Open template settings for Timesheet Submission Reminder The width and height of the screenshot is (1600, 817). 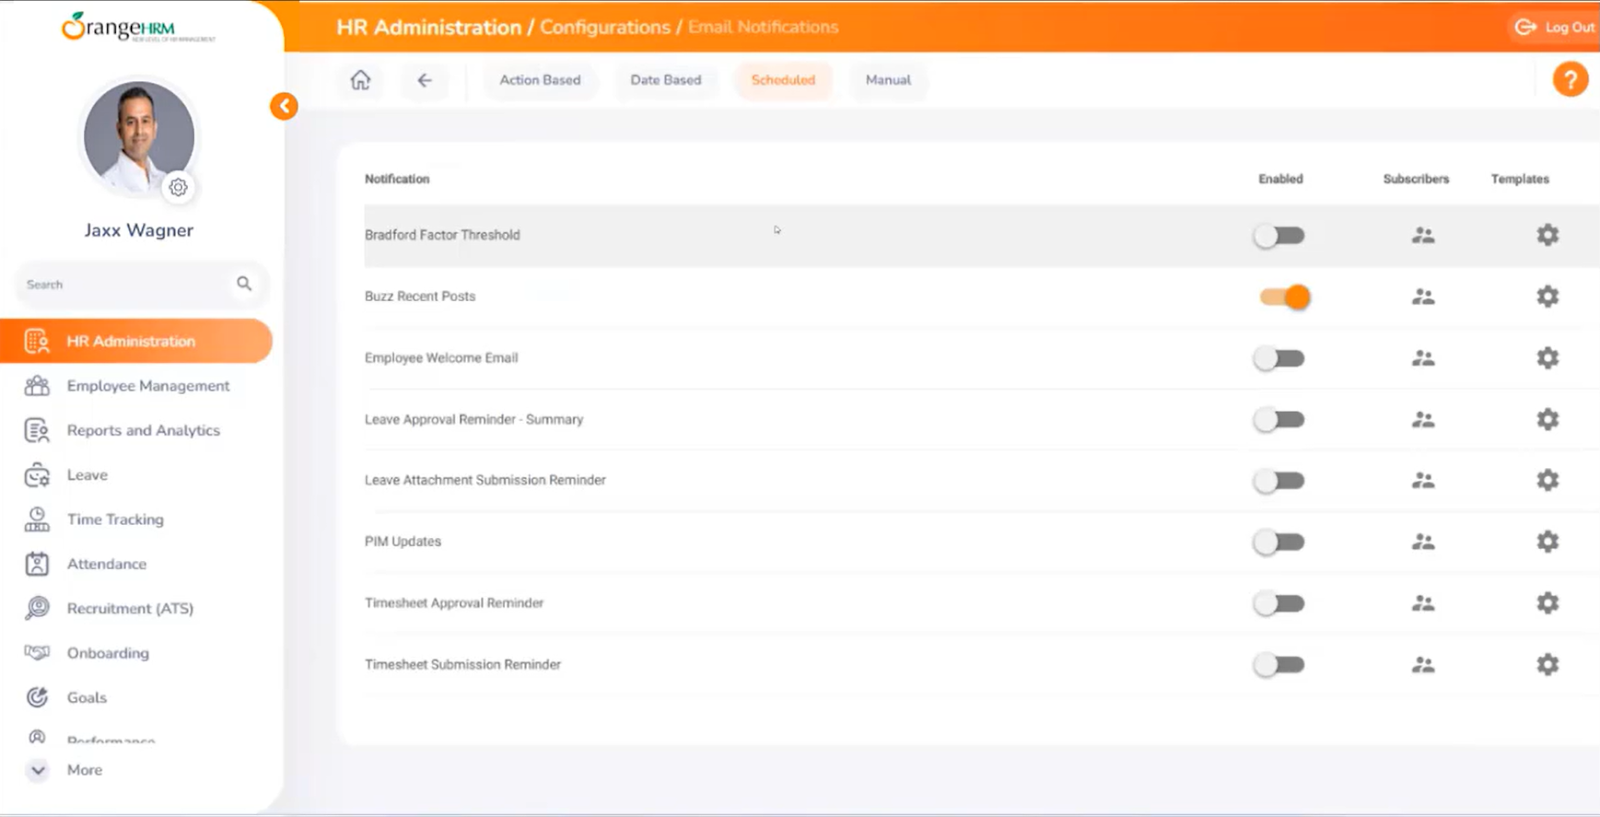point(1547,664)
